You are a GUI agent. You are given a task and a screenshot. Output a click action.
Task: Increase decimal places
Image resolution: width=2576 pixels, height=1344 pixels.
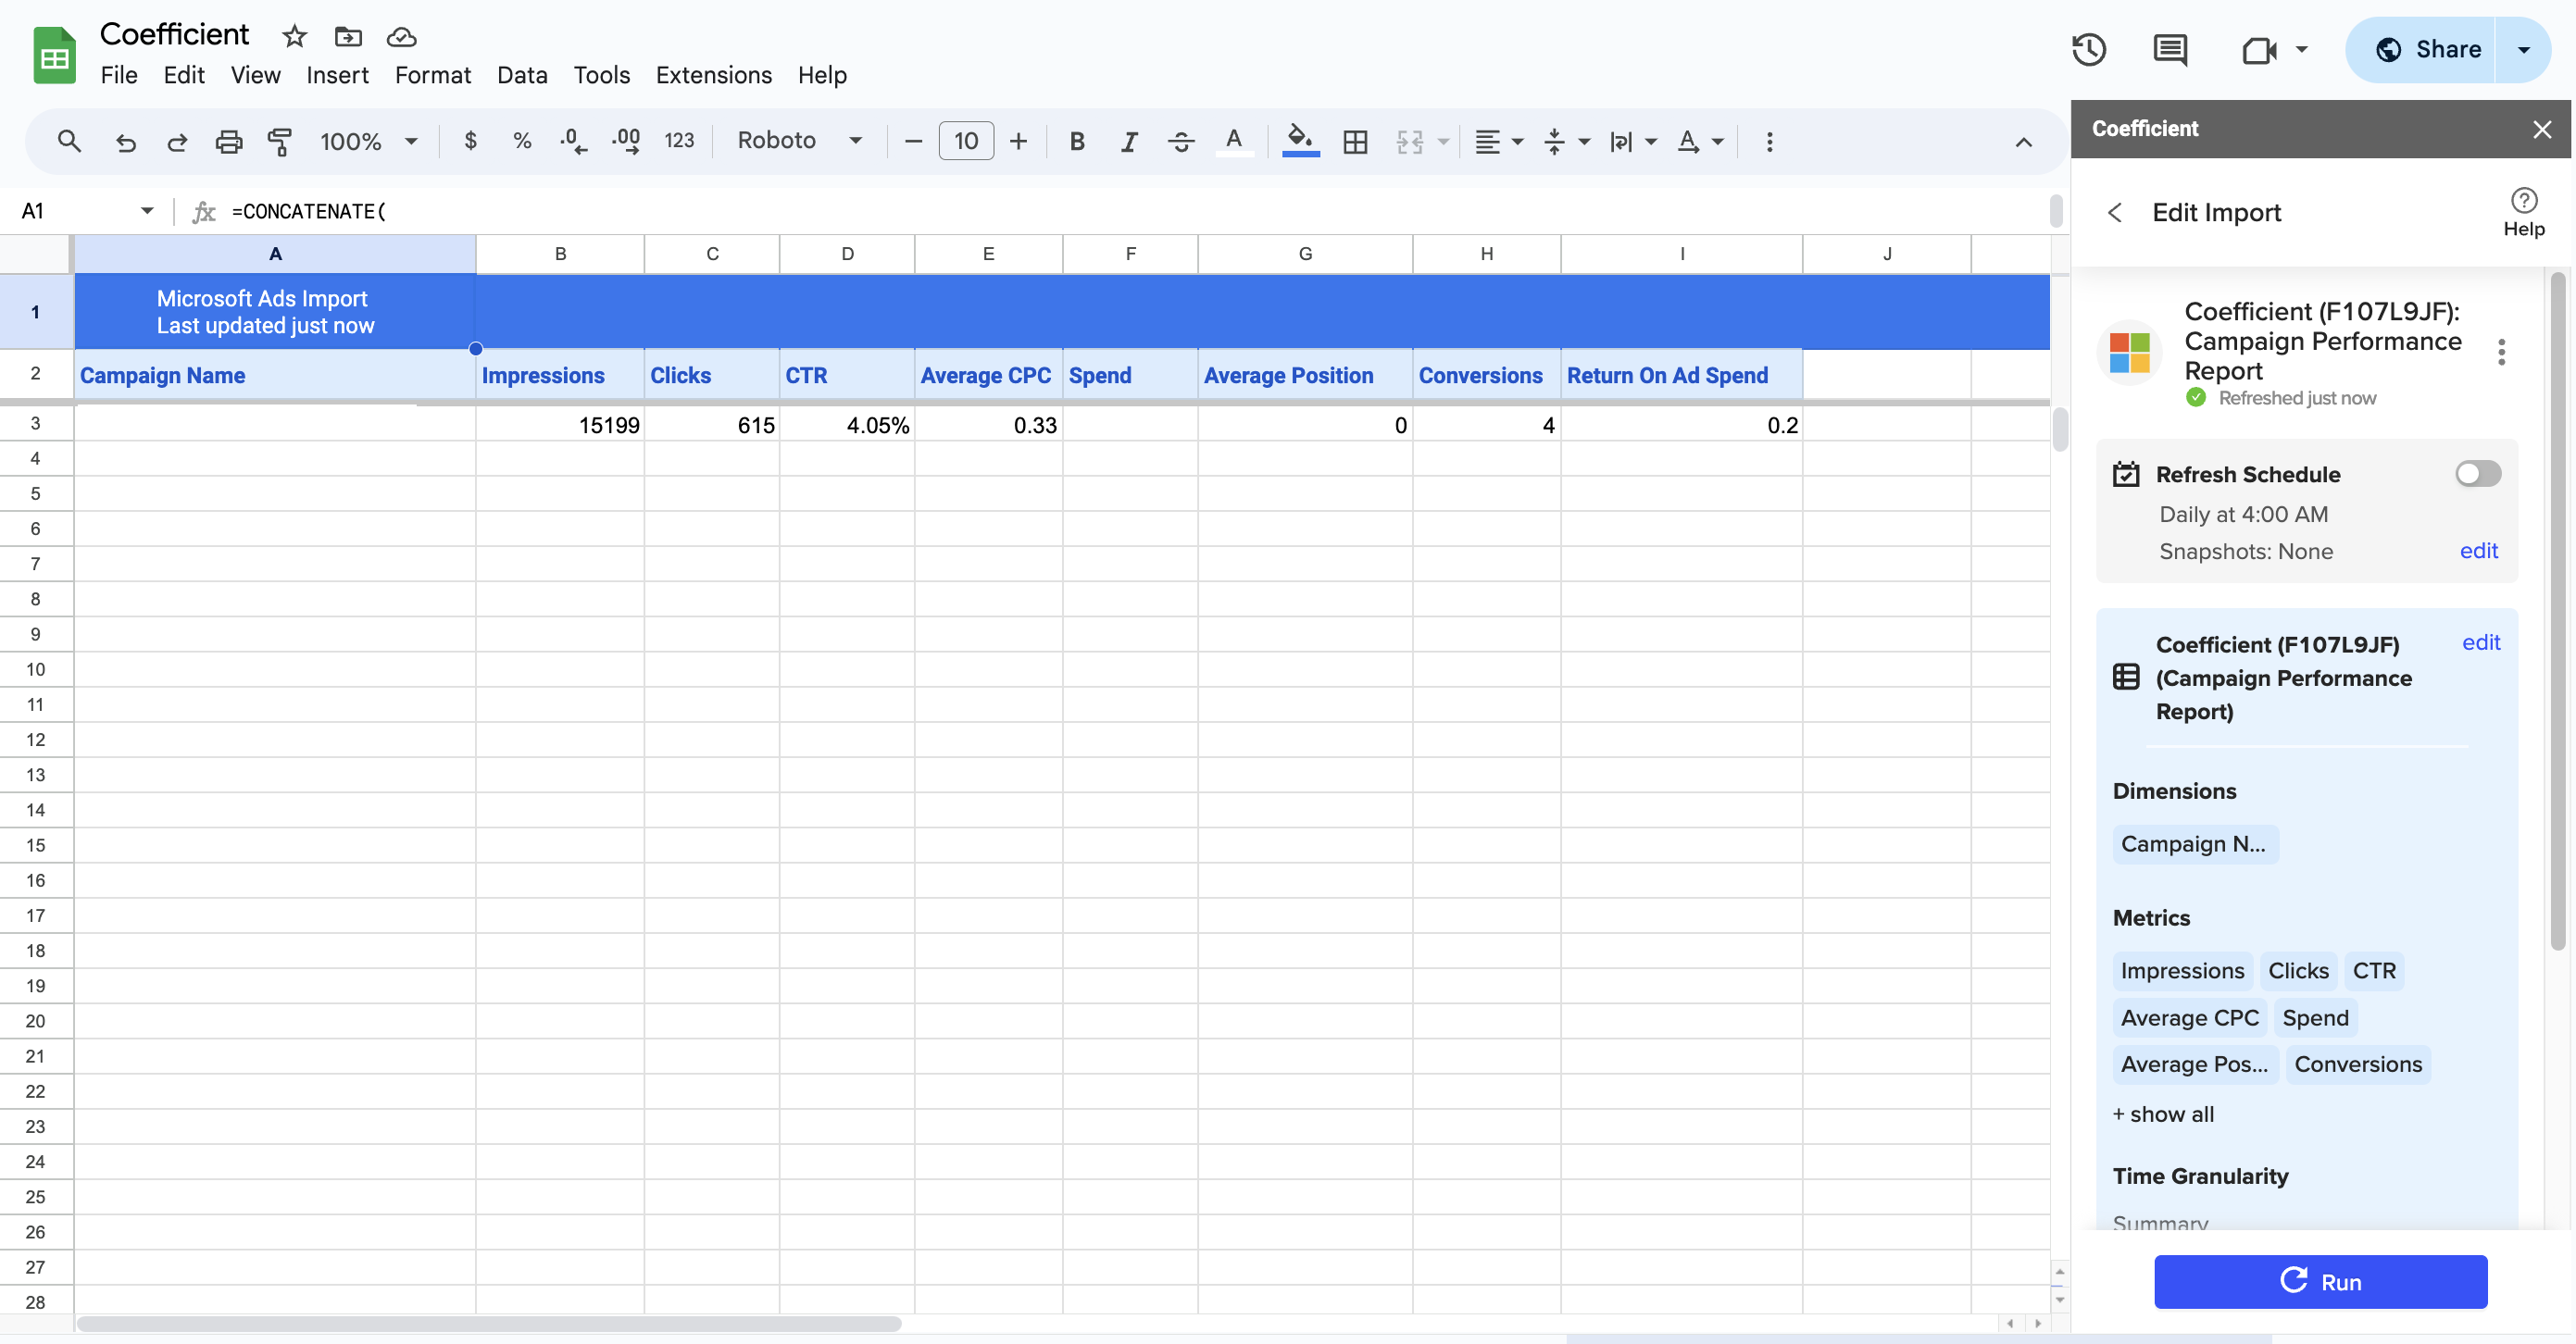pos(626,141)
